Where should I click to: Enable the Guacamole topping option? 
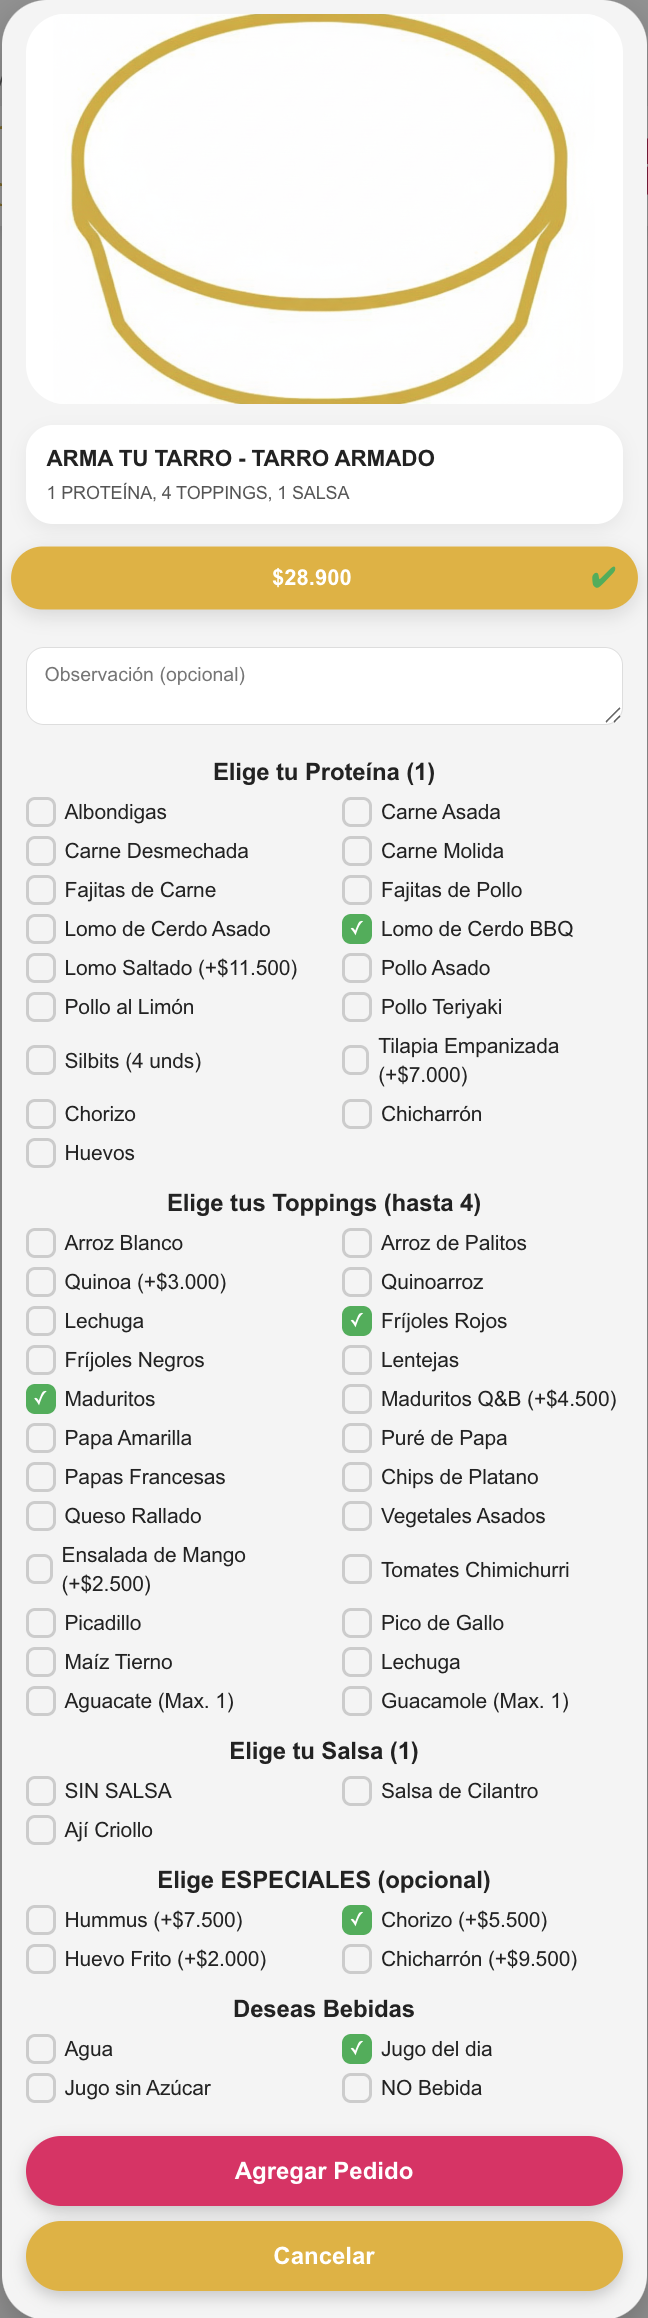tap(356, 1700)
